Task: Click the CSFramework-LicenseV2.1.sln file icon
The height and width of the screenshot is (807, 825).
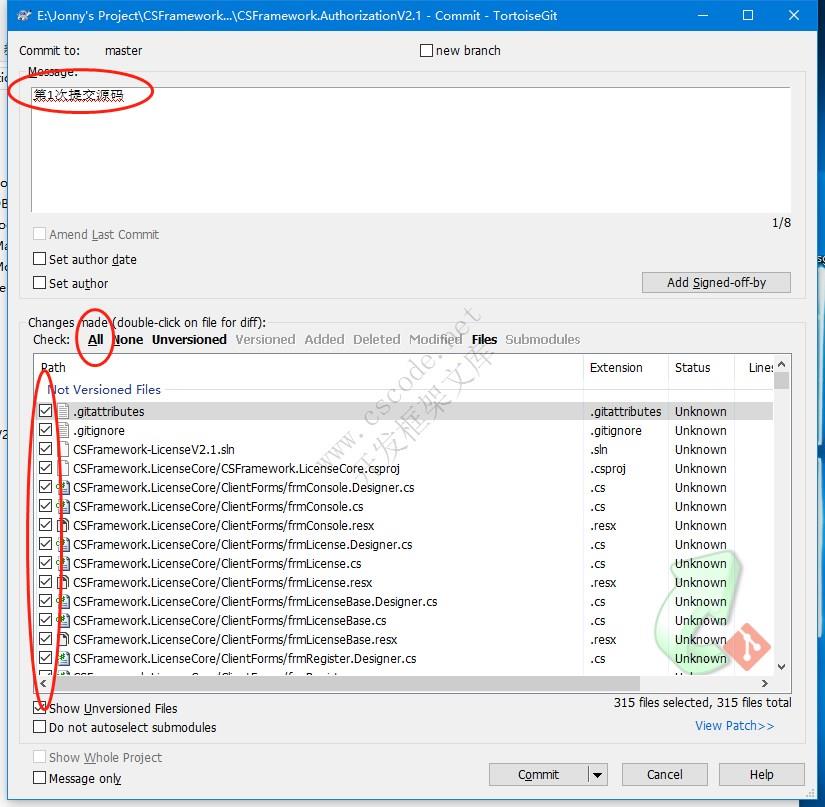Action: (x=63, y=449)
